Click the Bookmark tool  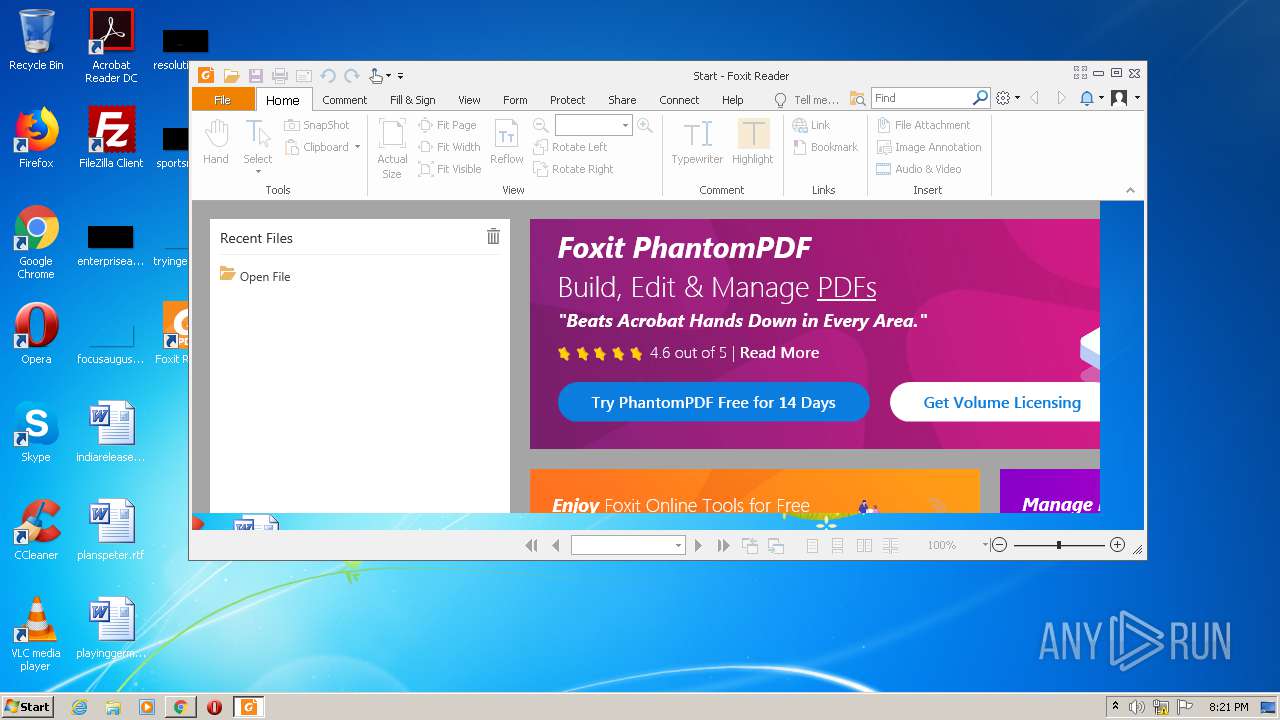click(x=826, y=147)
